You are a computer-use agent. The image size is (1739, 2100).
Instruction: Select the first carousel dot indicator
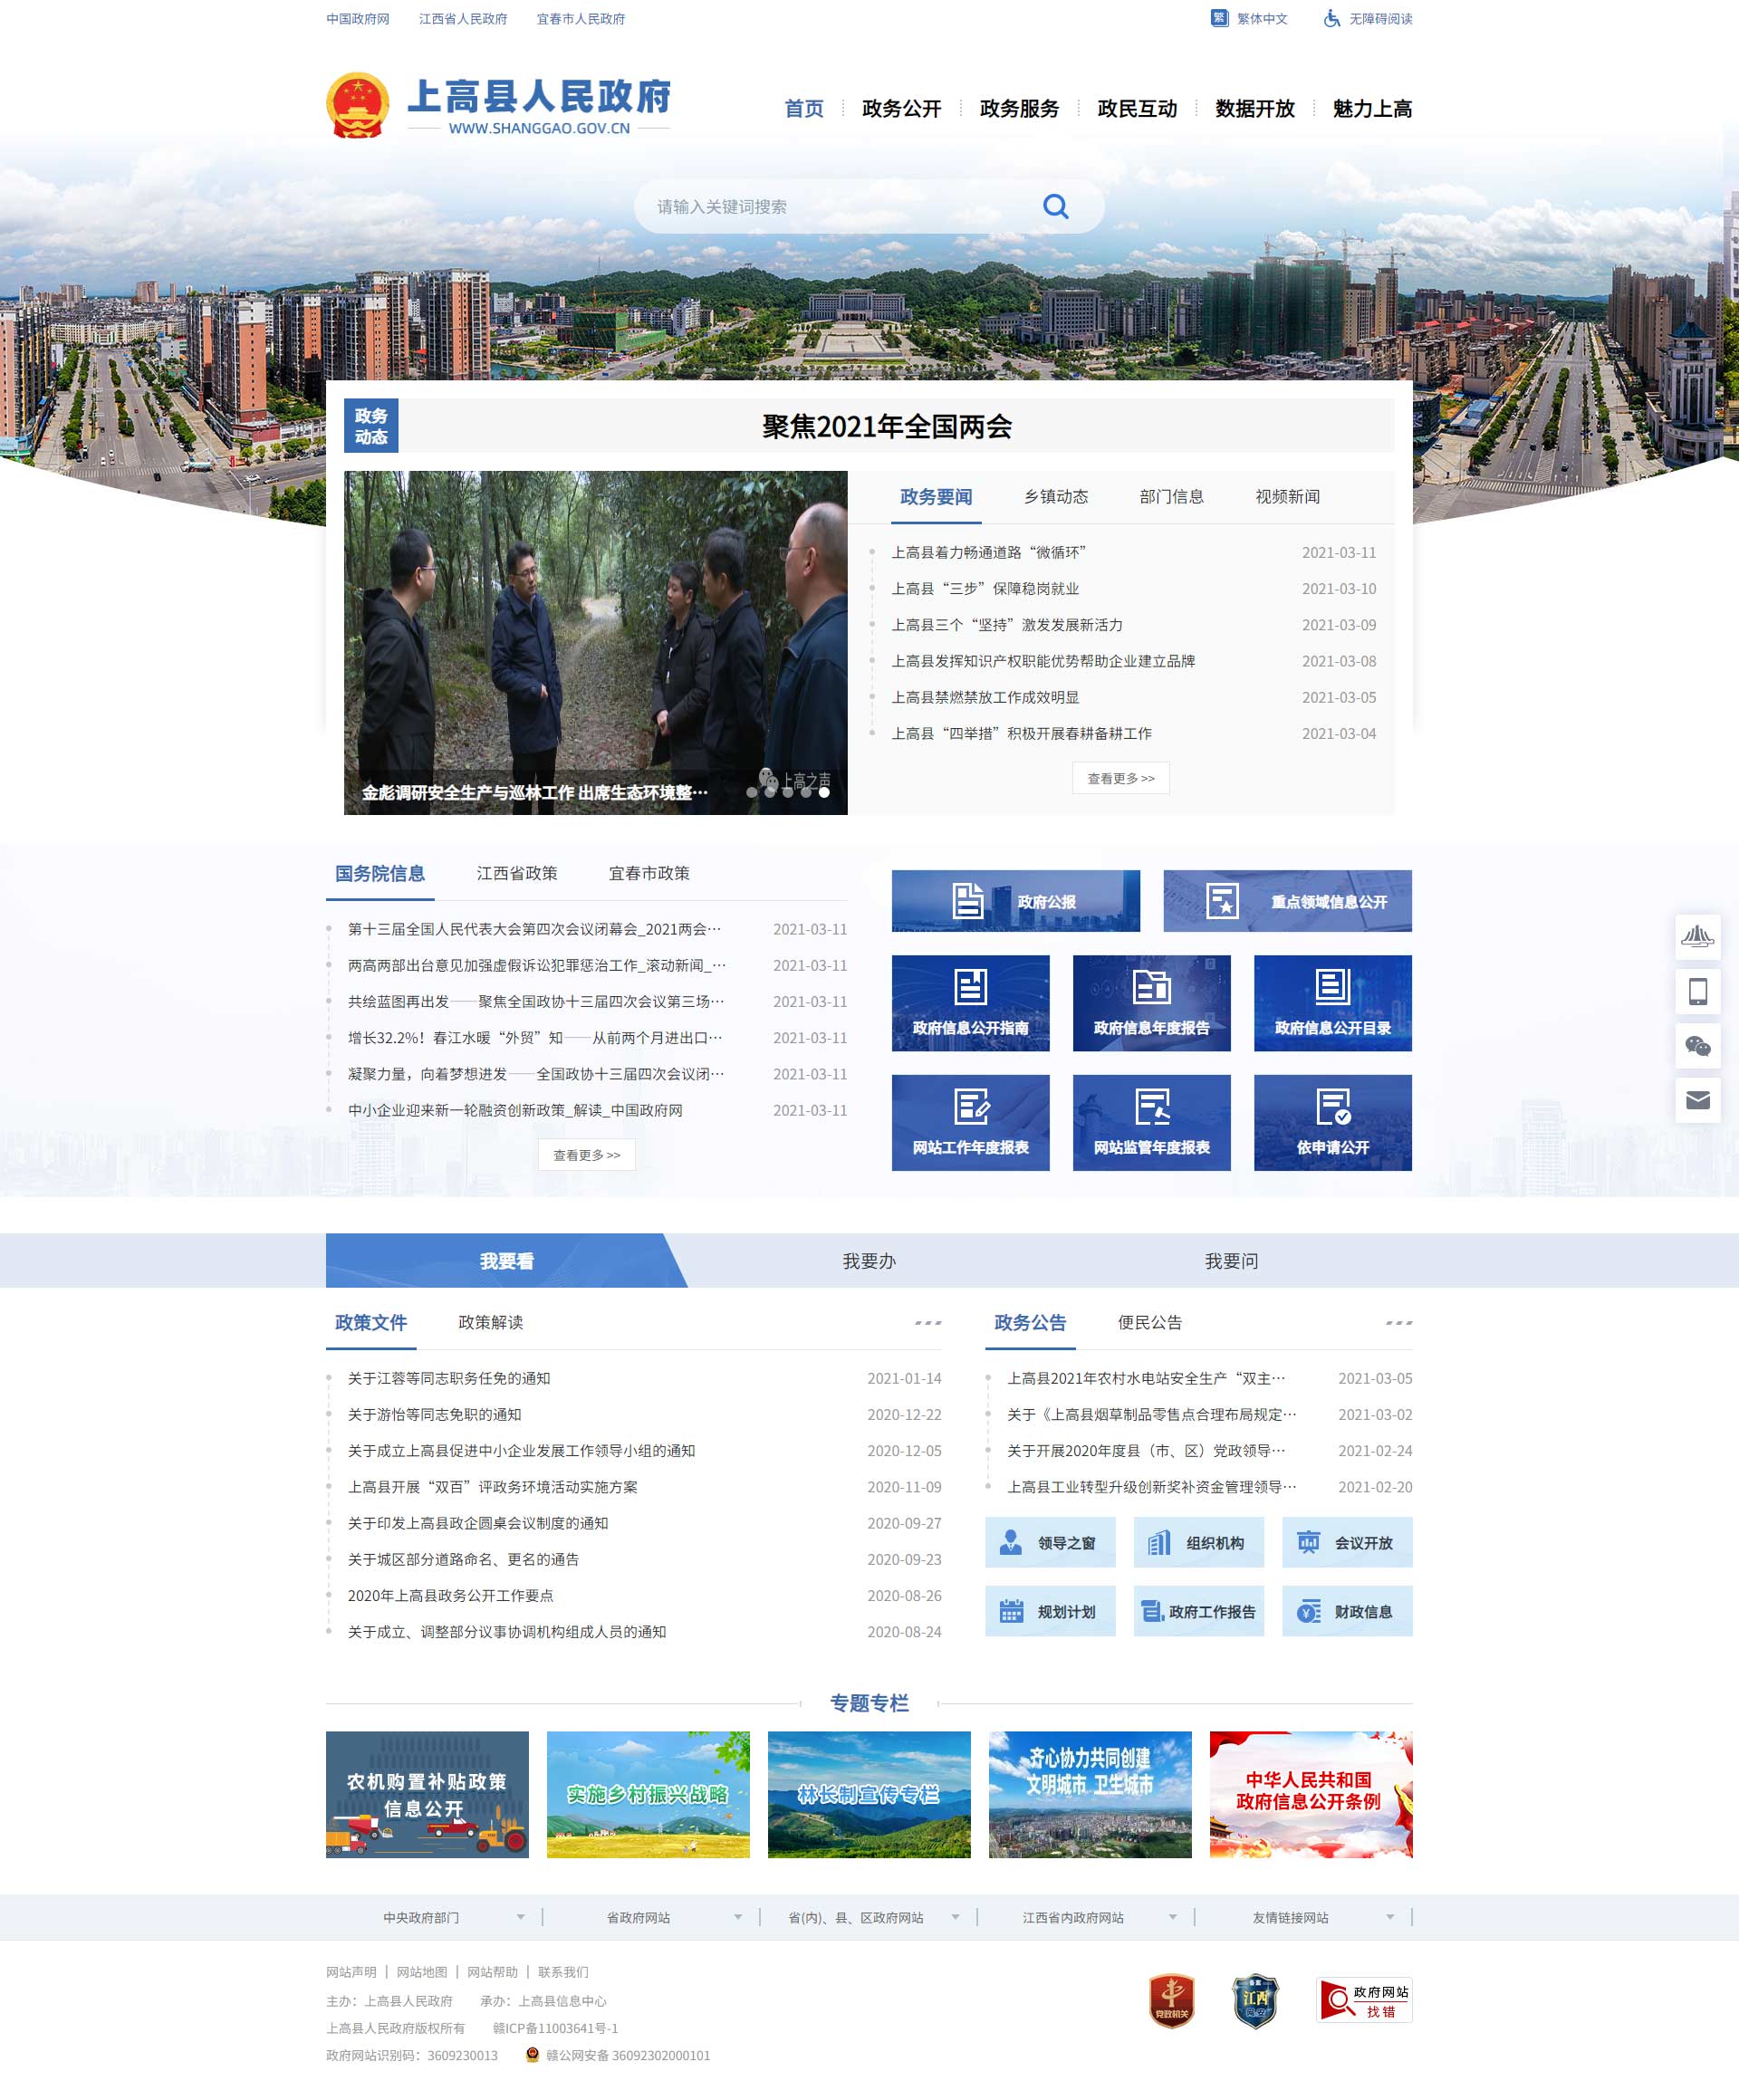point(752,792)
